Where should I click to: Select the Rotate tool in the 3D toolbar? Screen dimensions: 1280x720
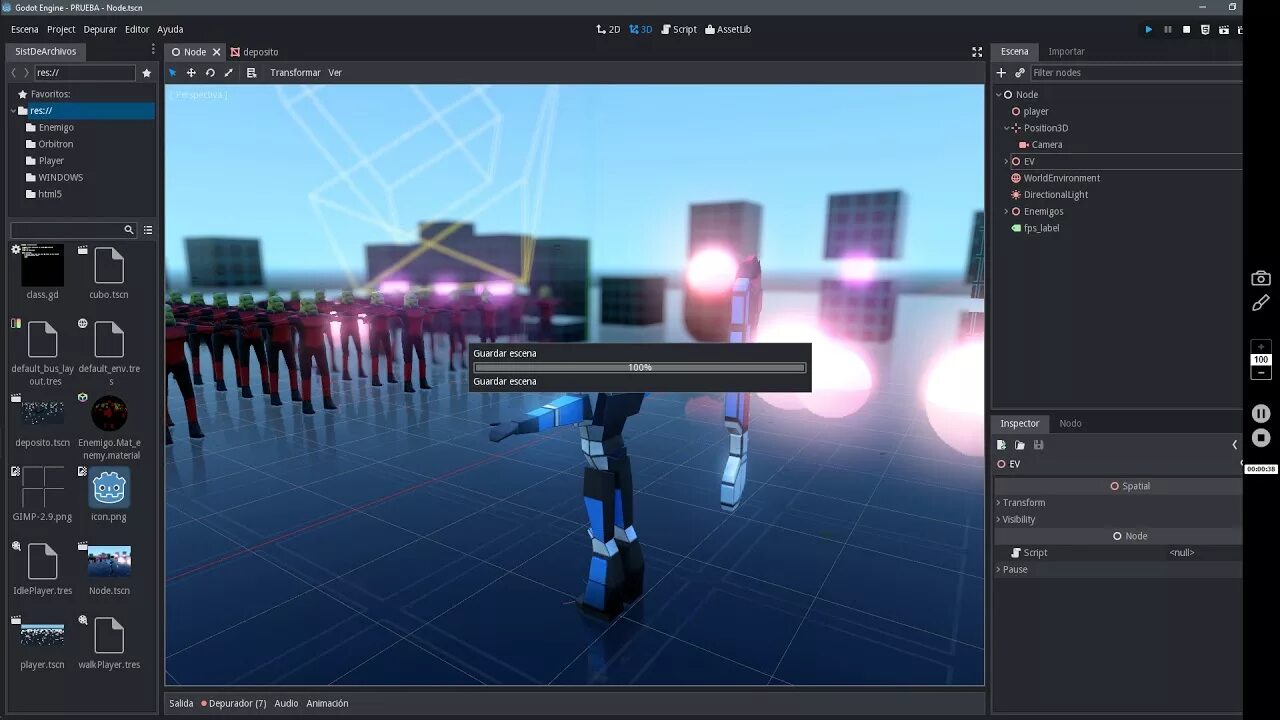click(x=209, y=72)
